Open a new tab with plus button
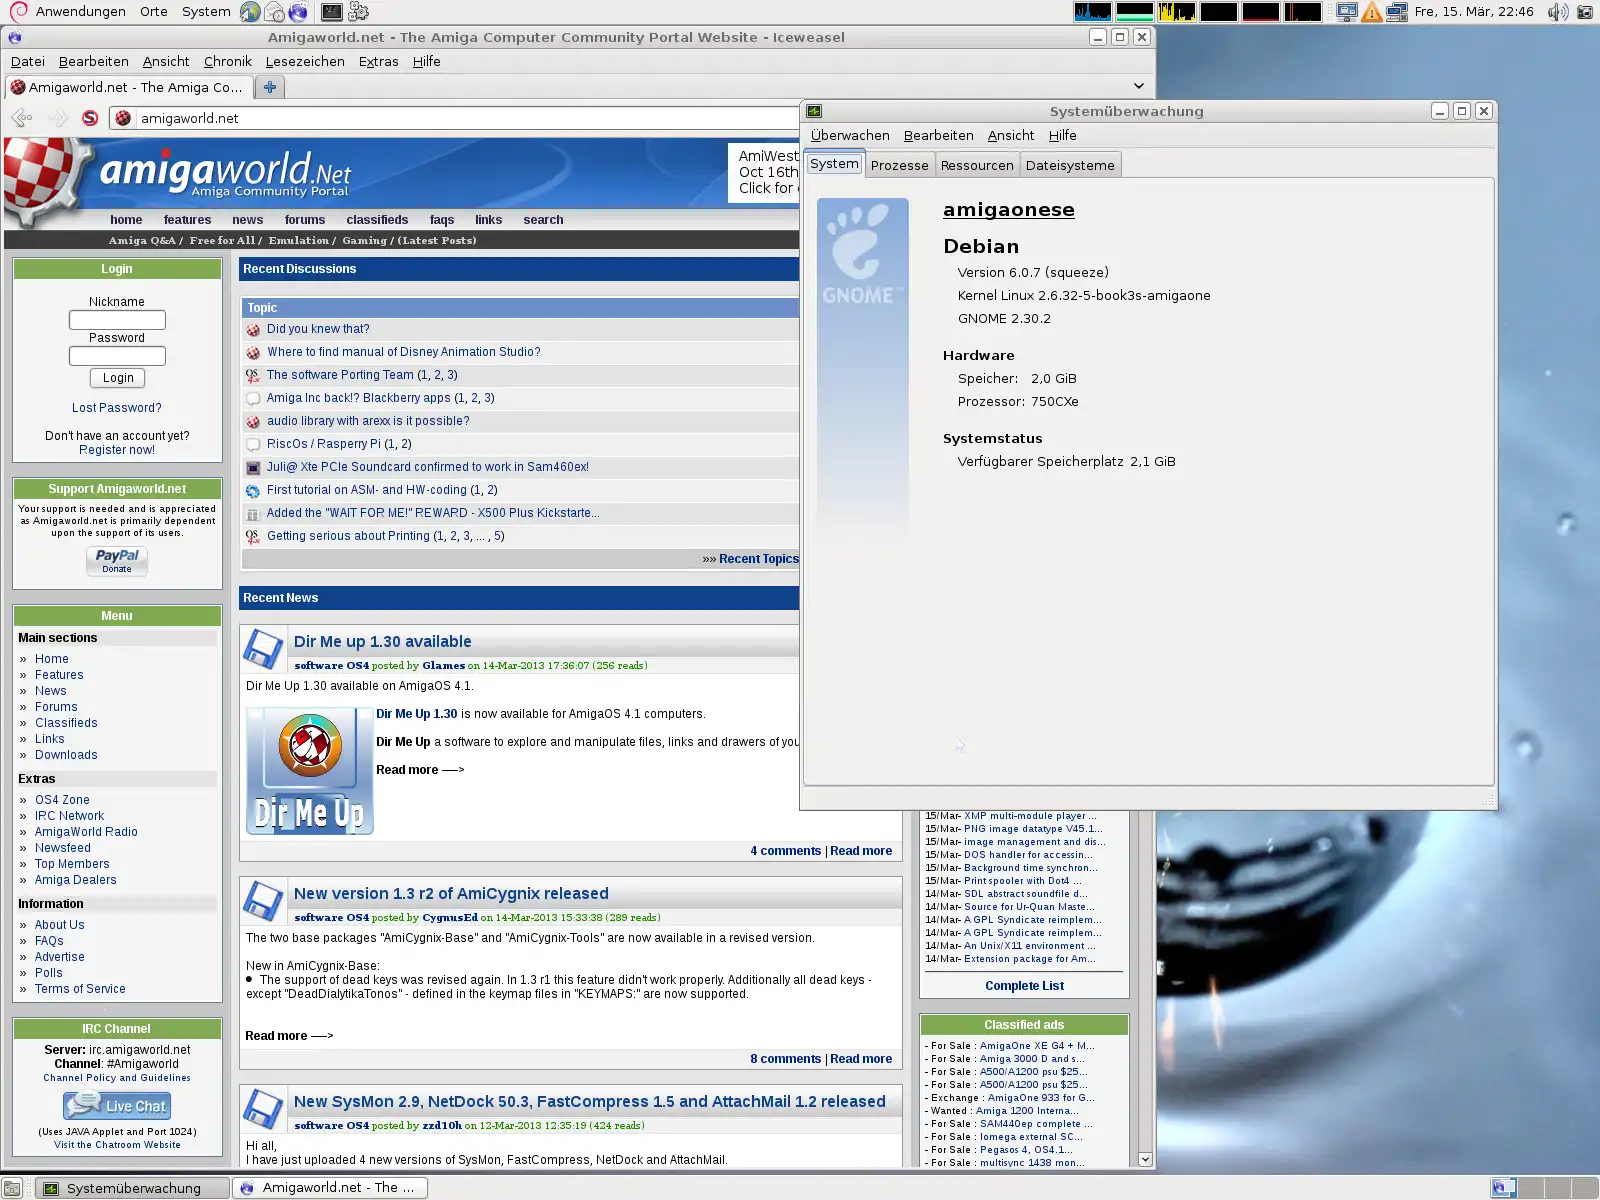This screenshot has height=1200, width=1600. 270,87
